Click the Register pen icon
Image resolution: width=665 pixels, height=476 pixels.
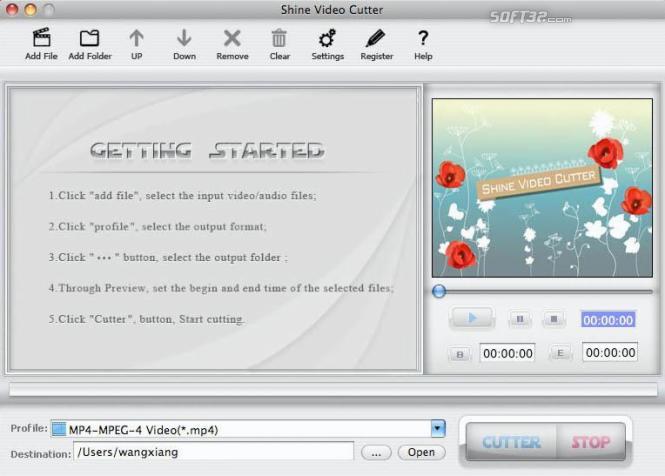pos(375,38)
